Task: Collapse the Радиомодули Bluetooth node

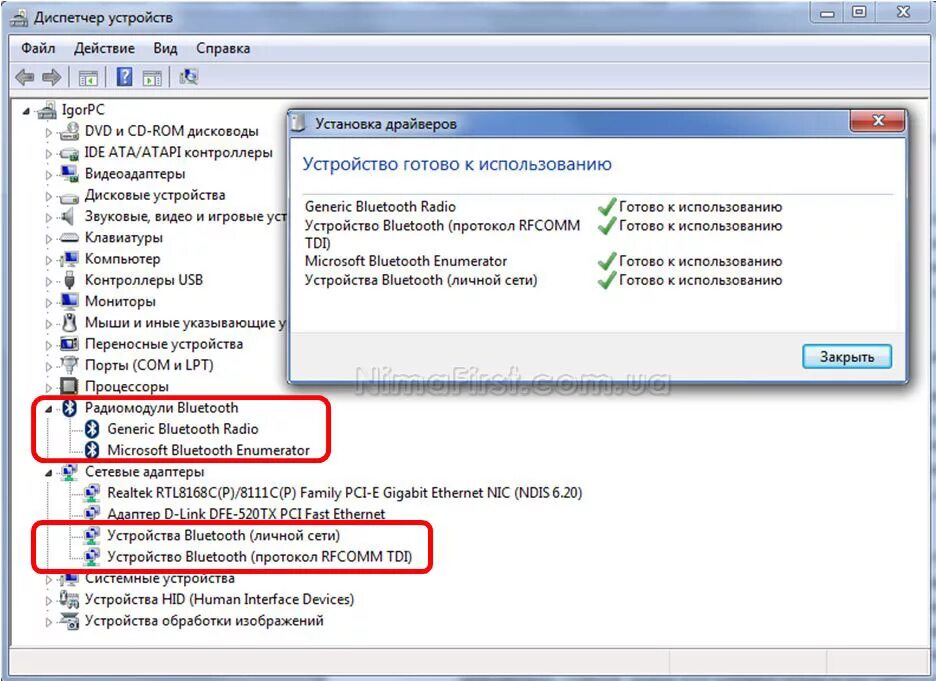Action: coord(48,409)
